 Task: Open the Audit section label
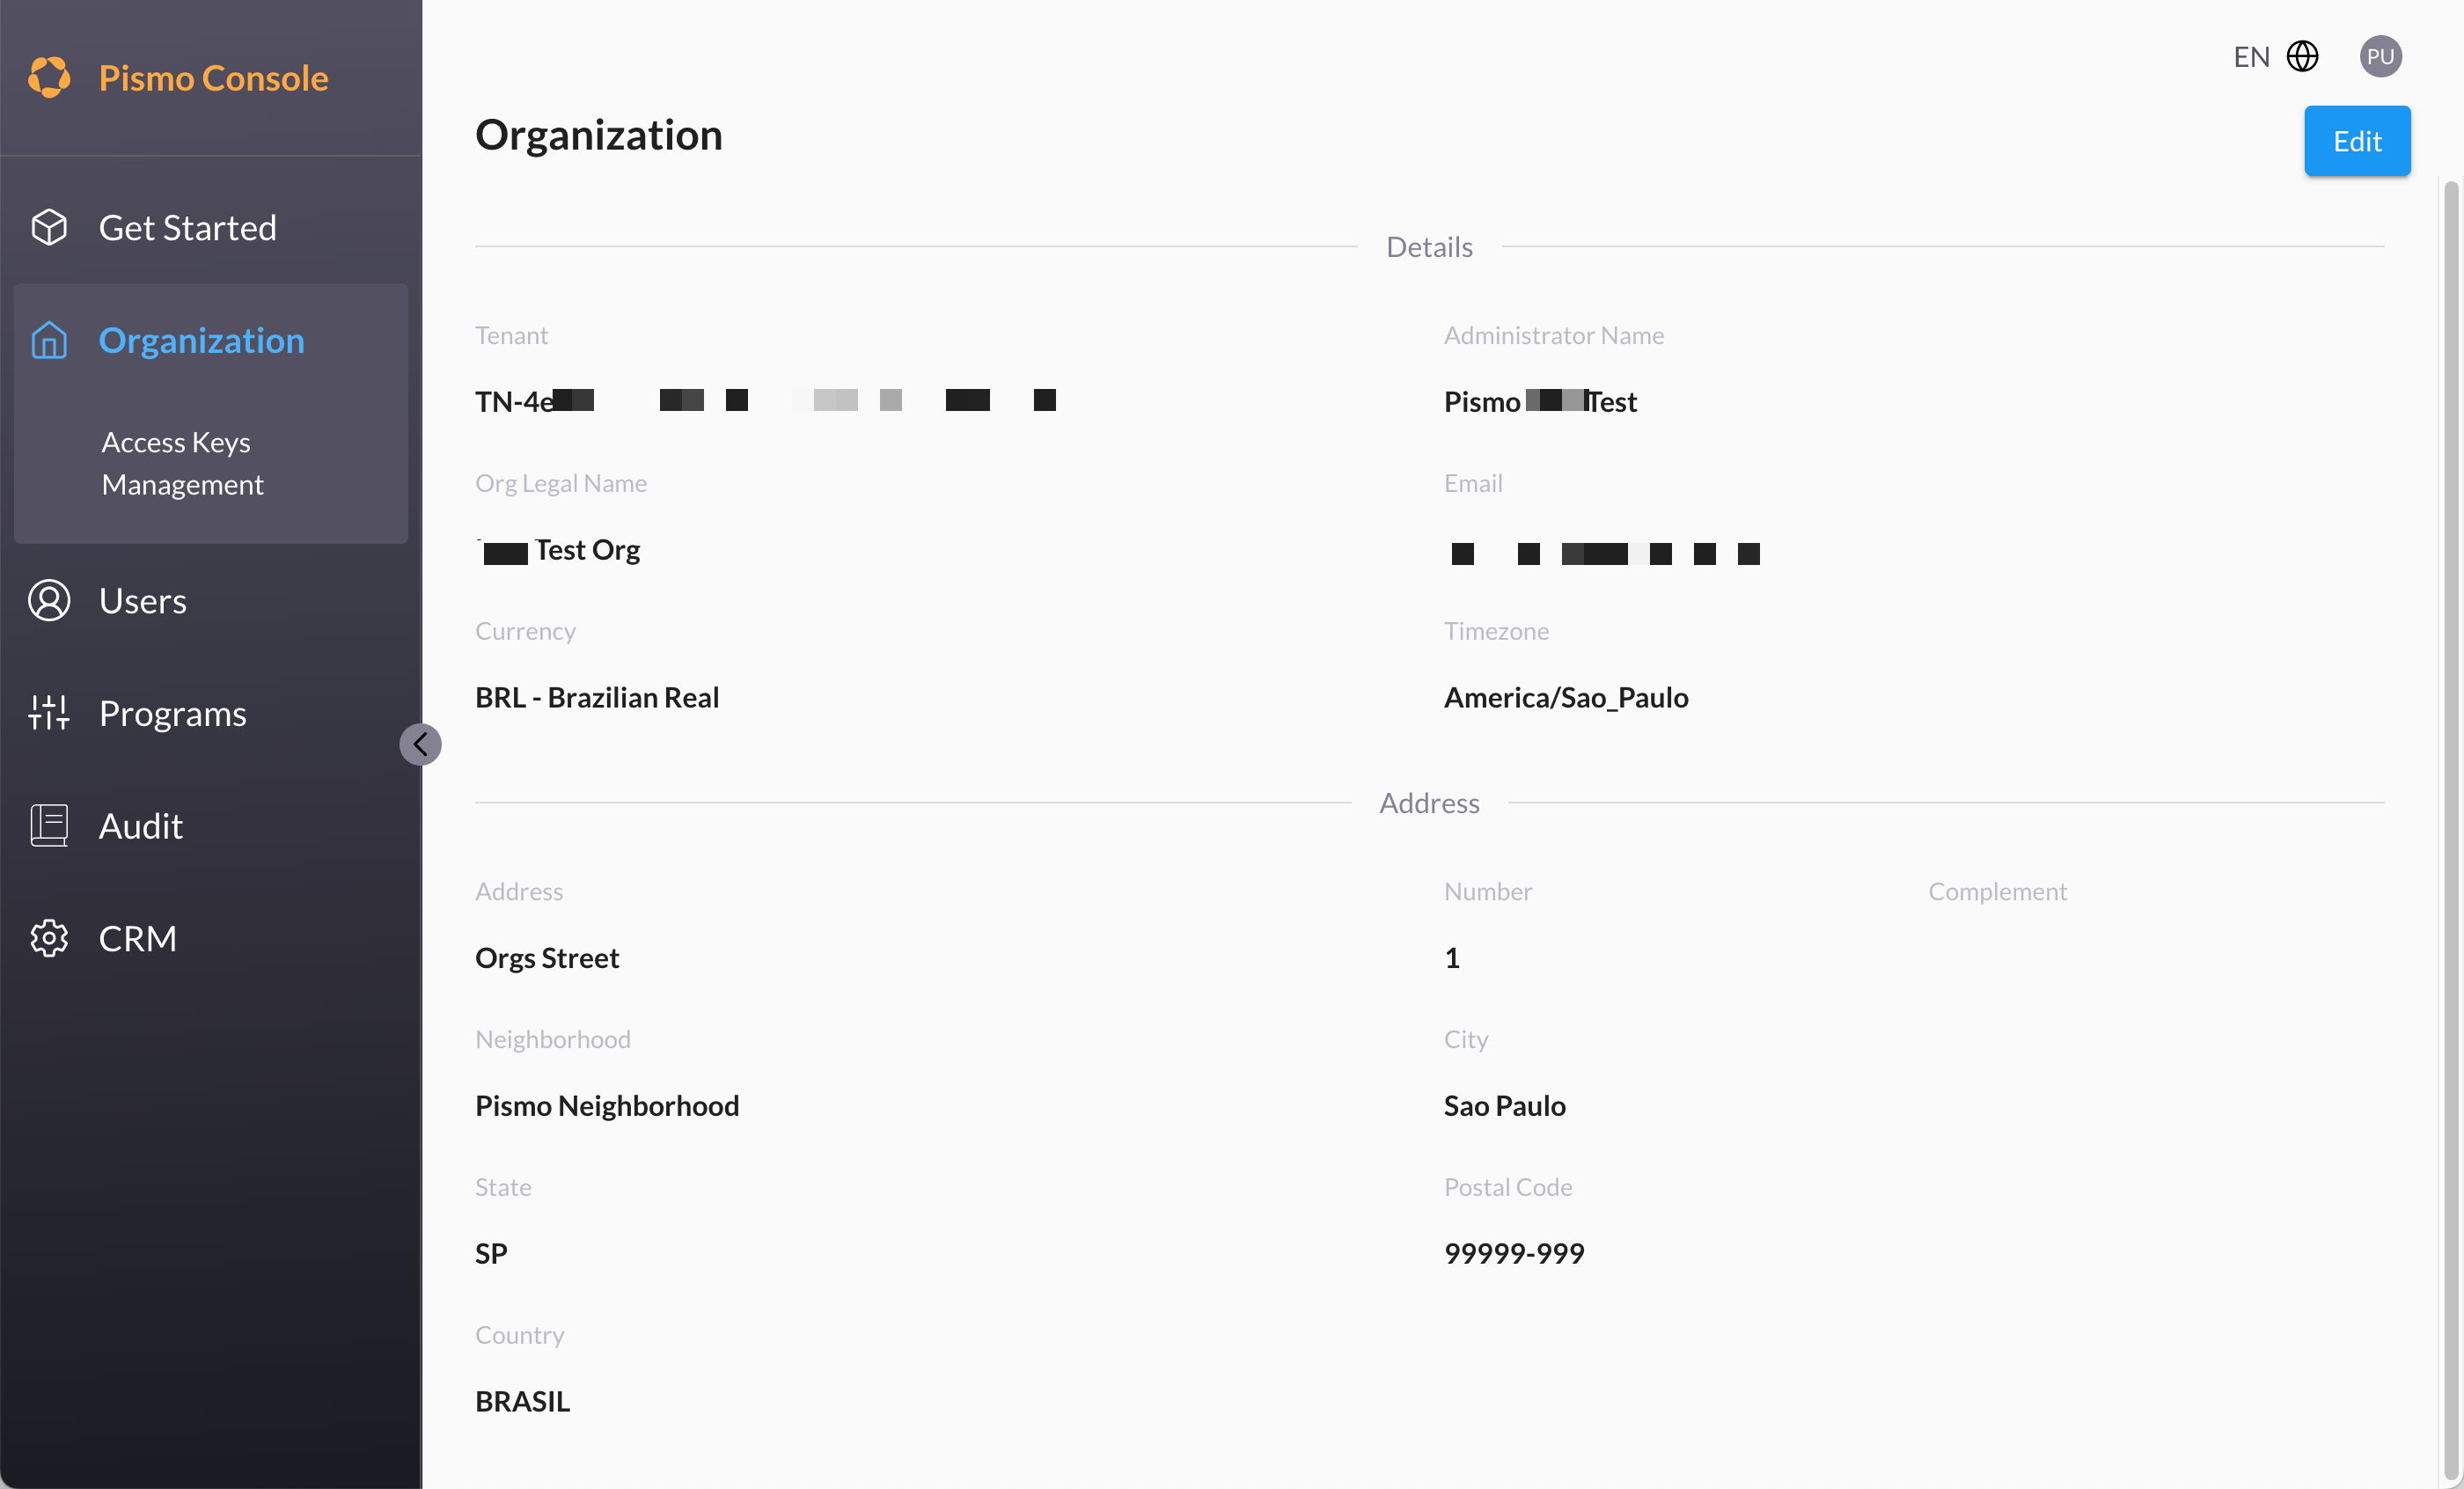(x=140, y=826)
